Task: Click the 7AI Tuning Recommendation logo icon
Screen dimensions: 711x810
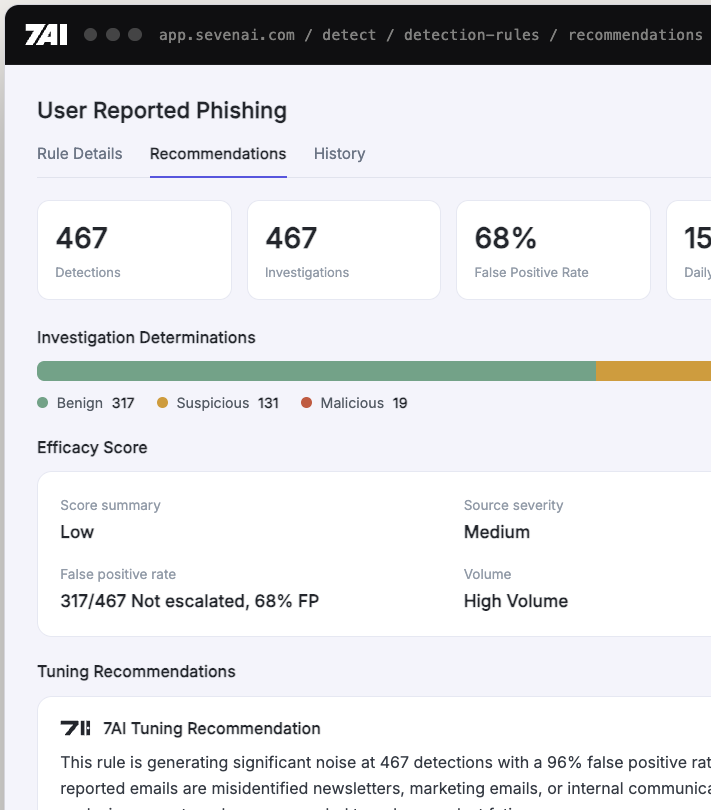Action: 75,728
